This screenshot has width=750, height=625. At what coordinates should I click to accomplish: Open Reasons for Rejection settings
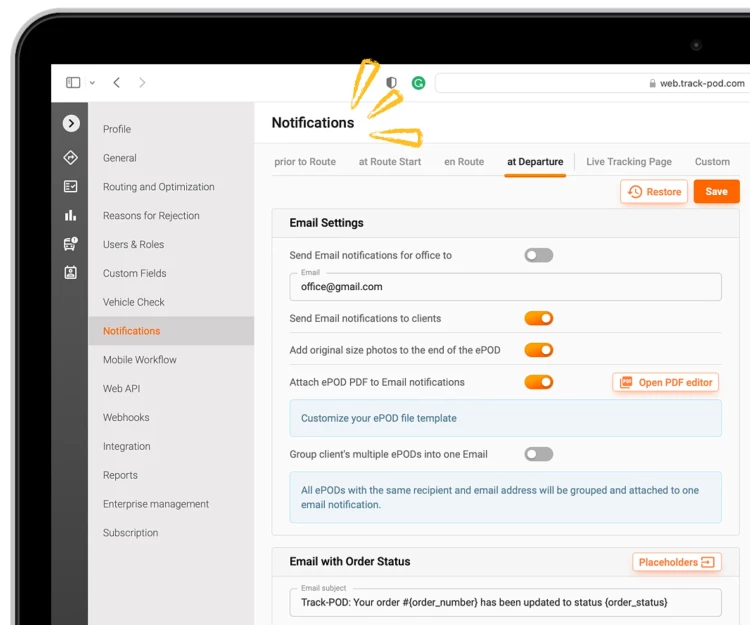point(151,216)
